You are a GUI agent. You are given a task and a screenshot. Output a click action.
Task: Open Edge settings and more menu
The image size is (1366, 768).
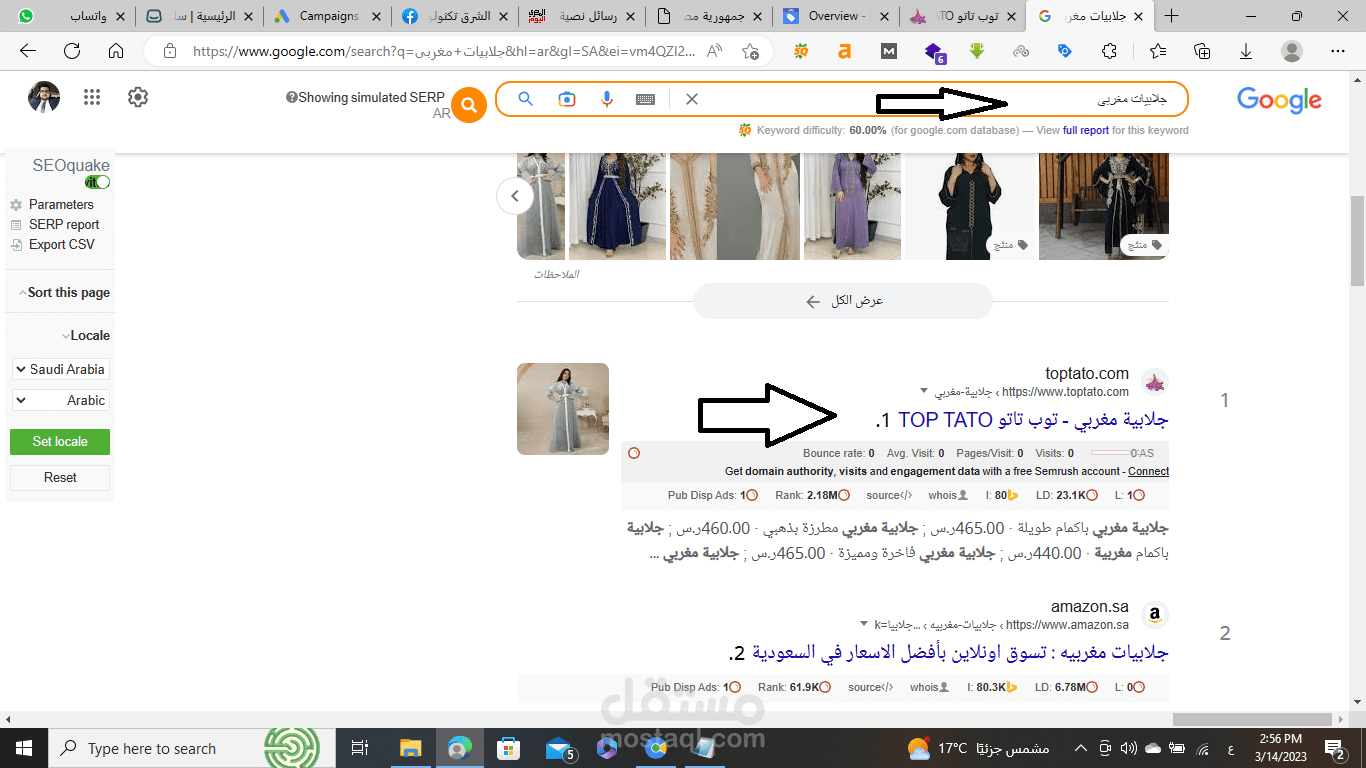click(x=1338, y=51)
